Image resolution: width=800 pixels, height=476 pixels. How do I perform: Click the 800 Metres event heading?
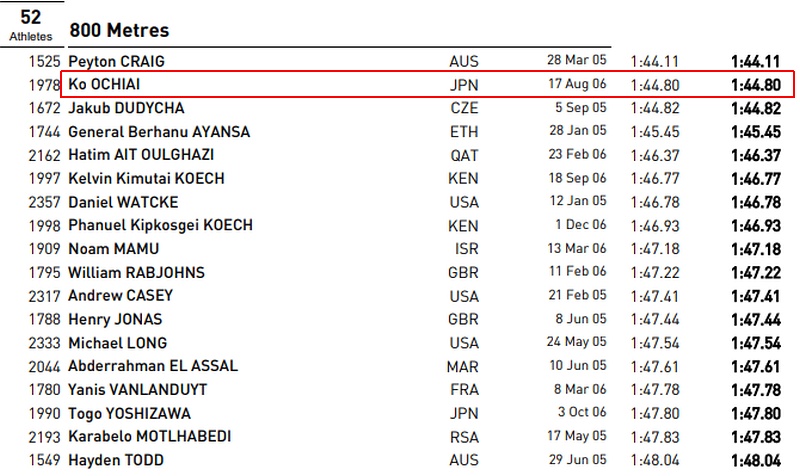tap(119, 31)
